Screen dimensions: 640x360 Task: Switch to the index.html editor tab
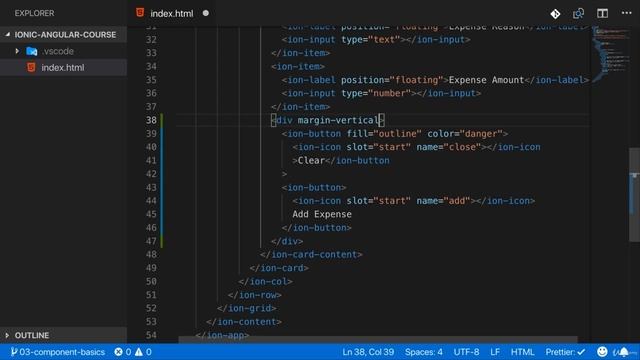click(171, 13)
